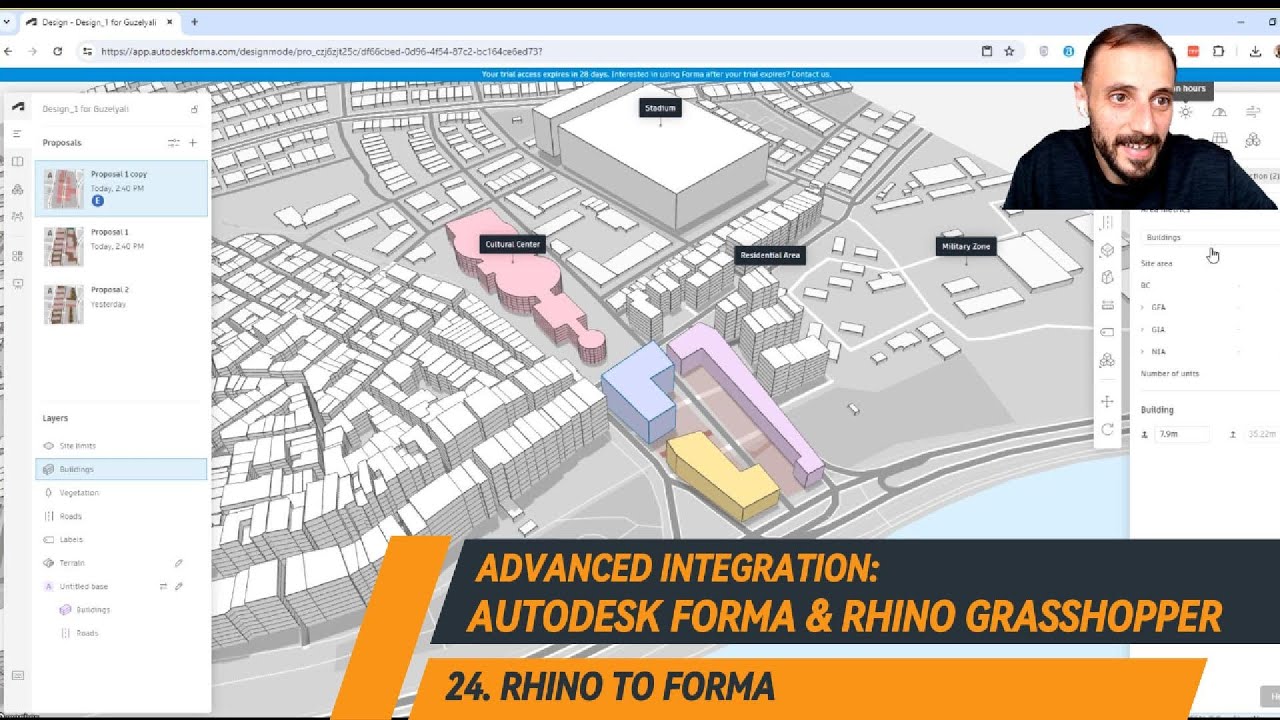The image size is (1280, 720).
Task: Open the extensions grid icon in sidebar
Action: 17,256
